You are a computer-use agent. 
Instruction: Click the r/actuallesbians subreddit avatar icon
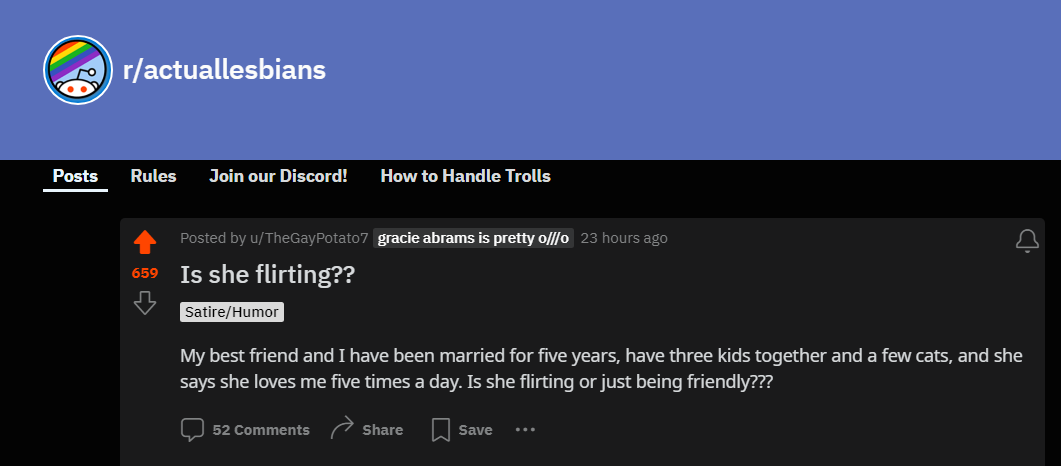click(x=77, y=70)
